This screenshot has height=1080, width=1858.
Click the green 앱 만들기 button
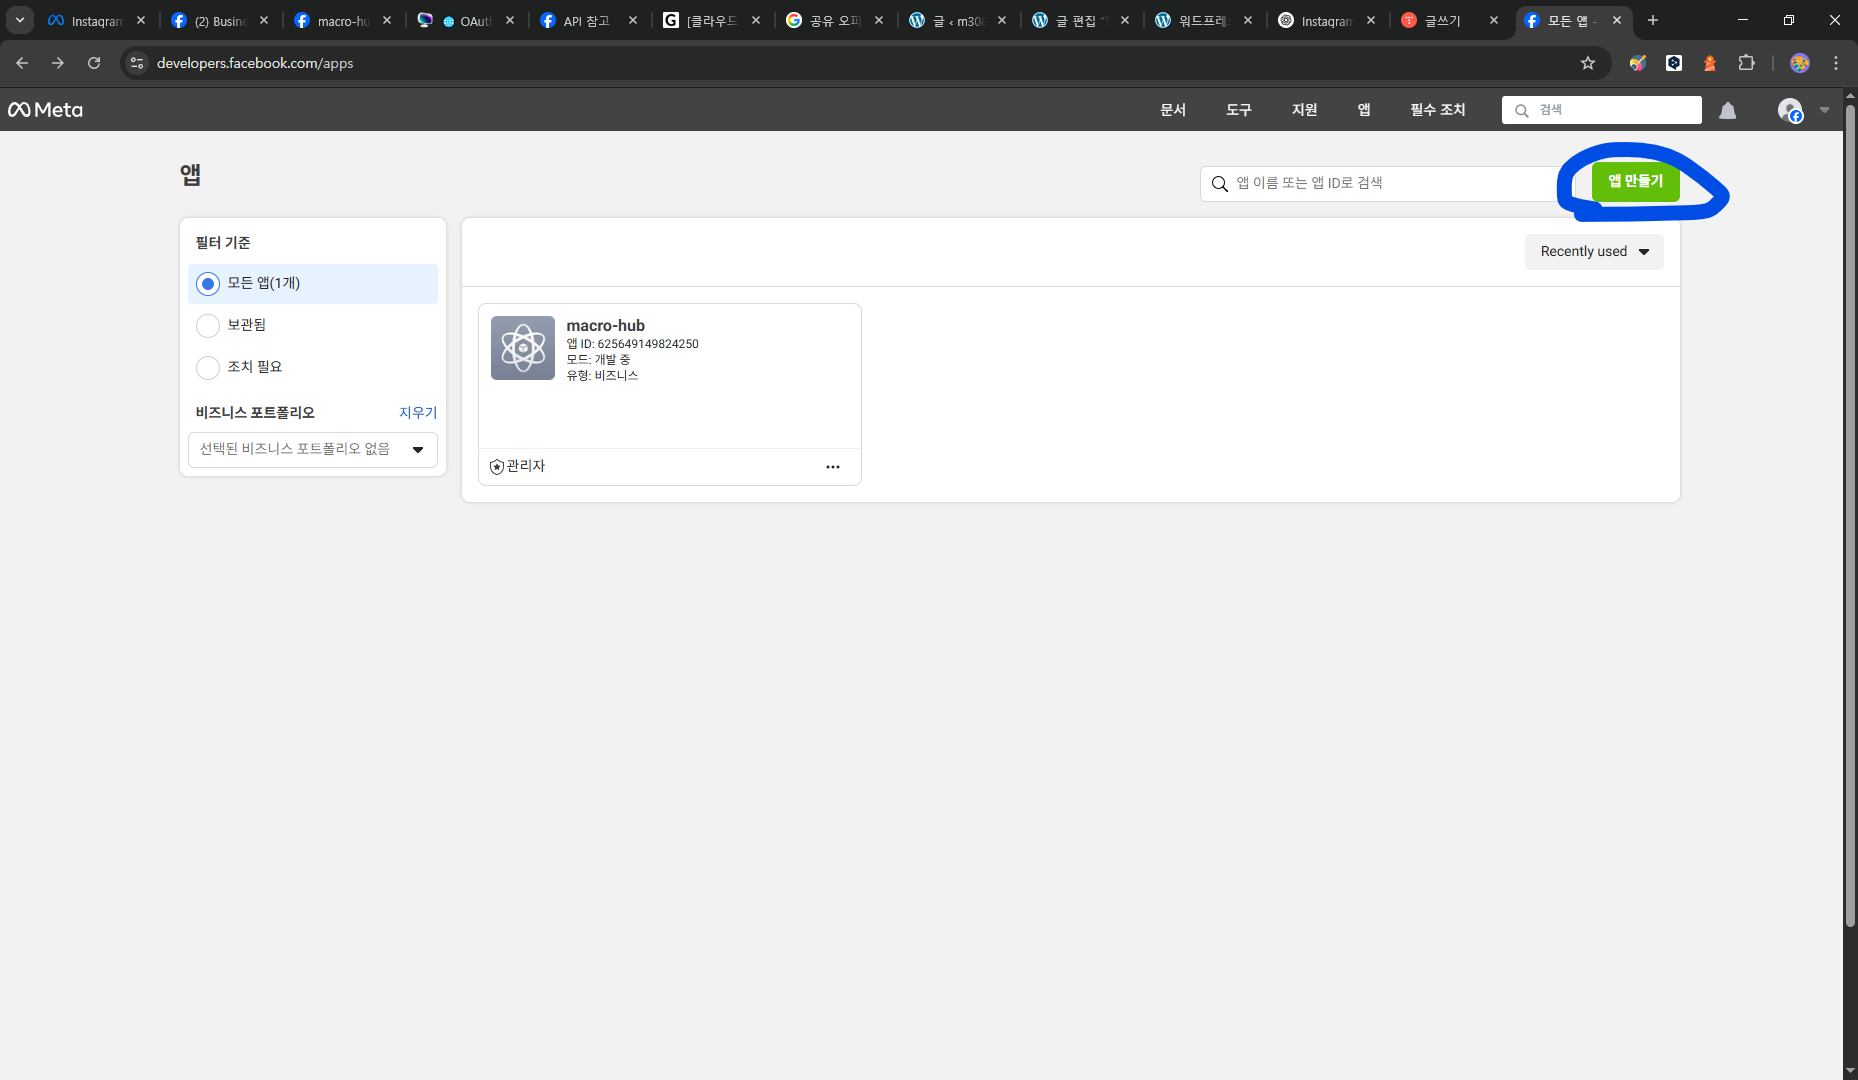[1635, 182]
